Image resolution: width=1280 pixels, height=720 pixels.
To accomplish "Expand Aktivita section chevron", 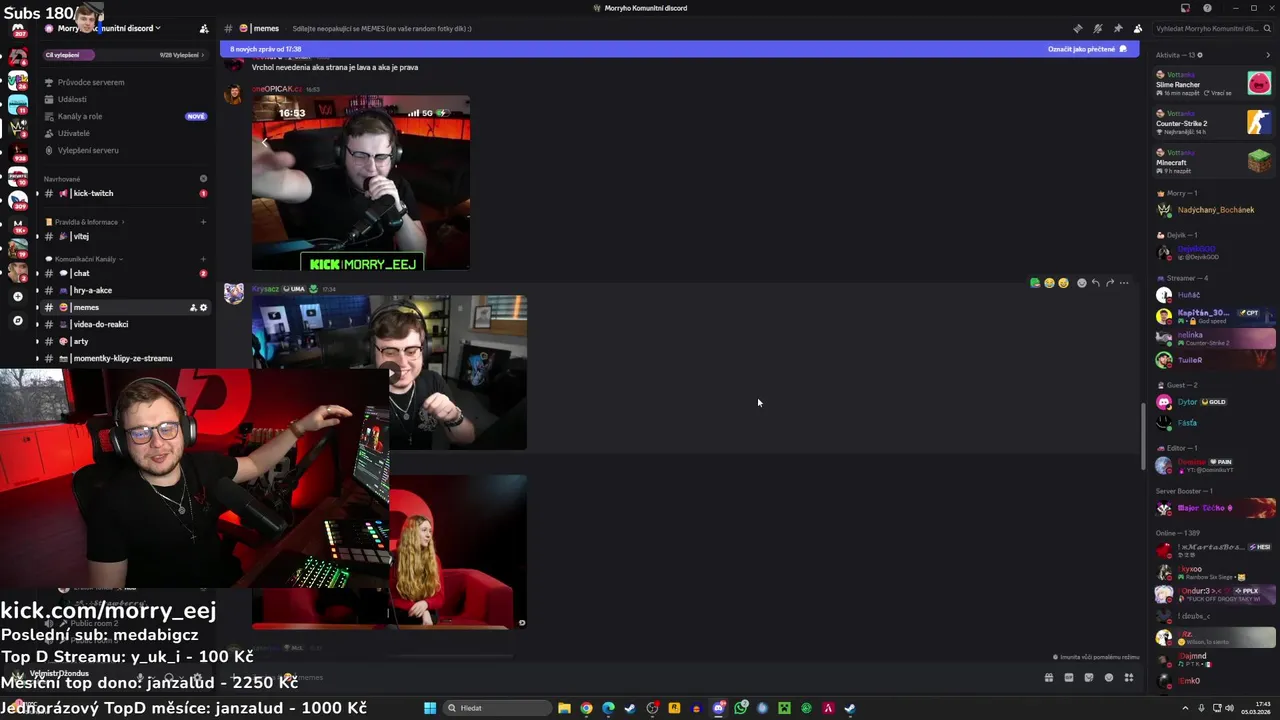I will [1268, 55].
